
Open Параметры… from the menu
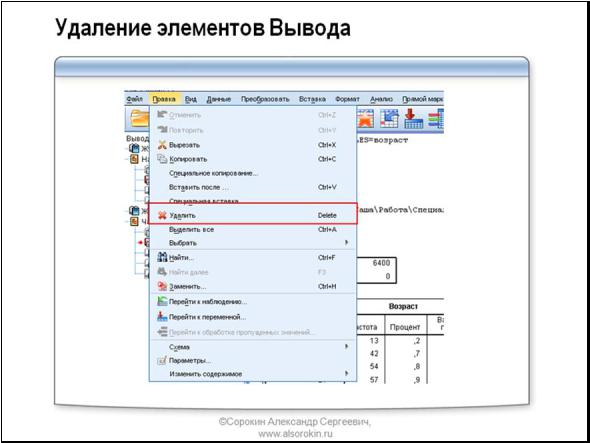point(252,361)
